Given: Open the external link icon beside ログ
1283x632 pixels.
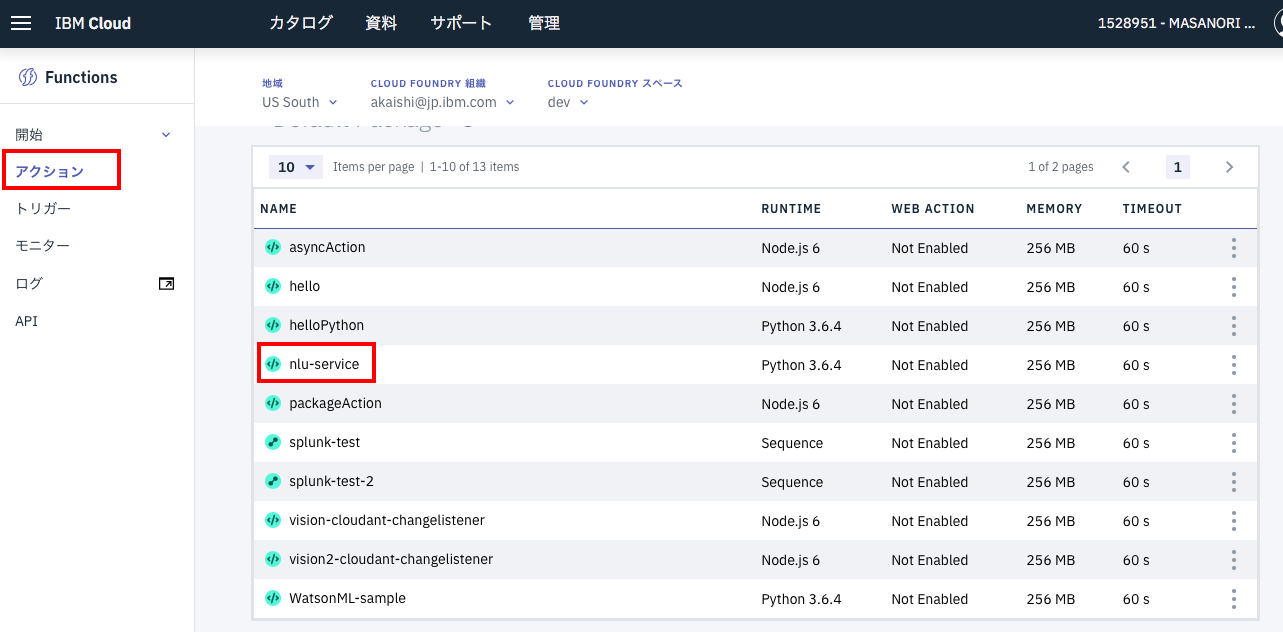Looking at the screenshot, I should pos(164,283).
